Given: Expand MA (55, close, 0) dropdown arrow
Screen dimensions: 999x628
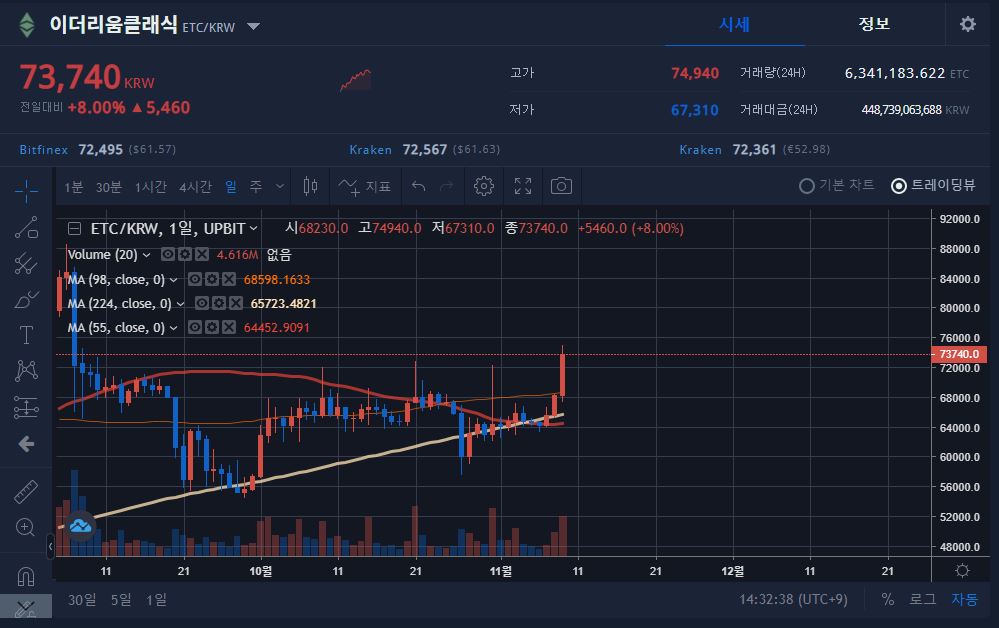Looking at the screenshot, I should coord(173,327).
